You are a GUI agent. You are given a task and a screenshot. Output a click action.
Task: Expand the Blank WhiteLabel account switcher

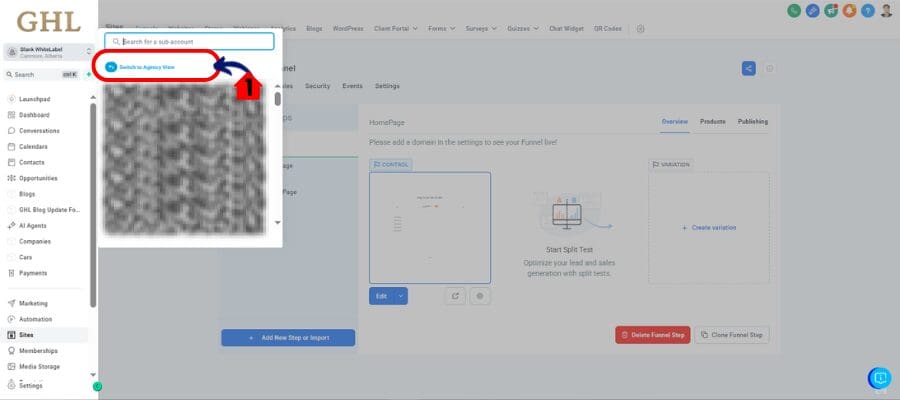(x=87, y=51)
